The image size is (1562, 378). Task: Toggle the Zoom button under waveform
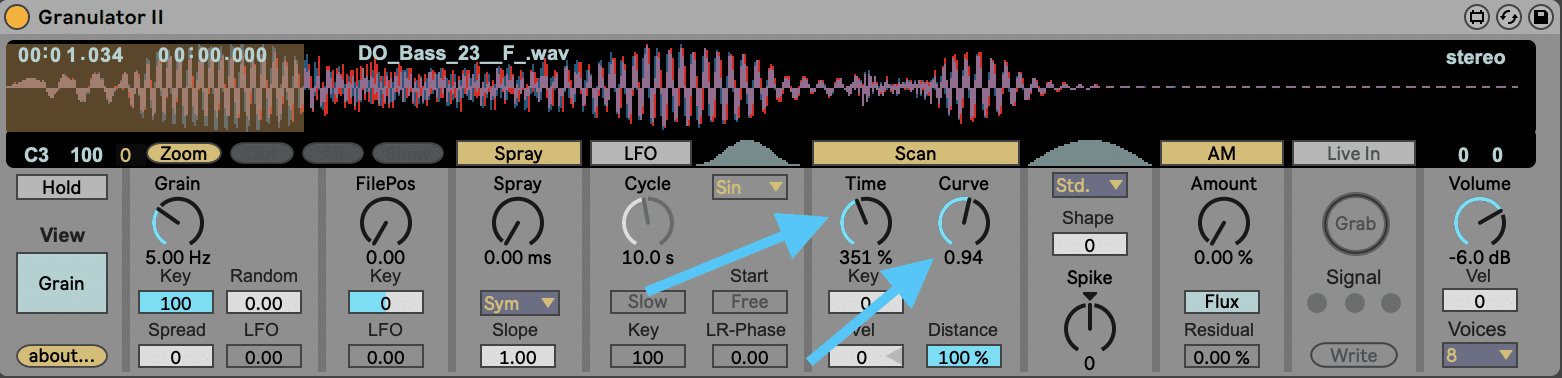[184, 154]
